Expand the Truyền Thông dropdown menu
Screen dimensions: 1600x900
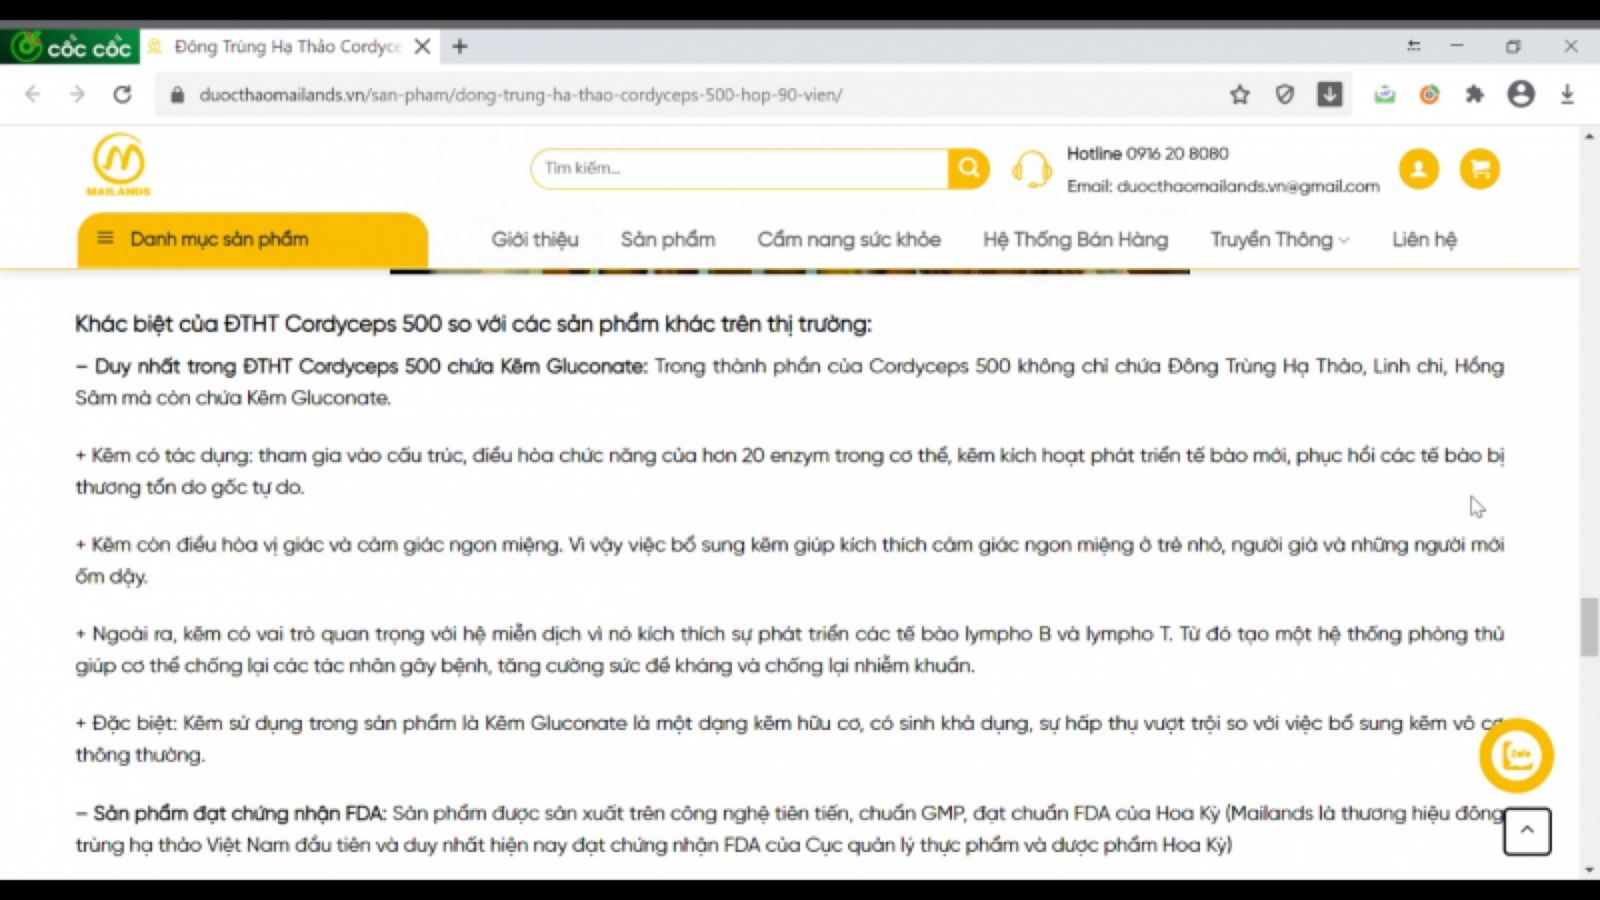tap(1280, 240)
